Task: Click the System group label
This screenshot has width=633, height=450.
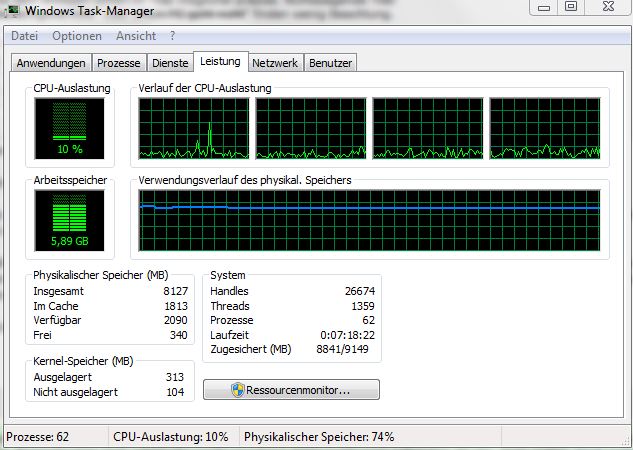Action: [x=228, y=275]
